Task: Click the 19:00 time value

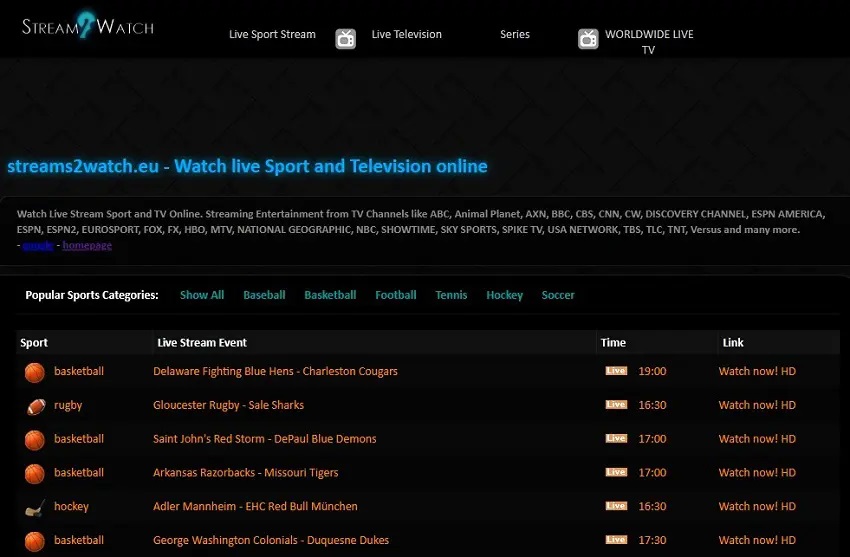Action: pos(652,371)
